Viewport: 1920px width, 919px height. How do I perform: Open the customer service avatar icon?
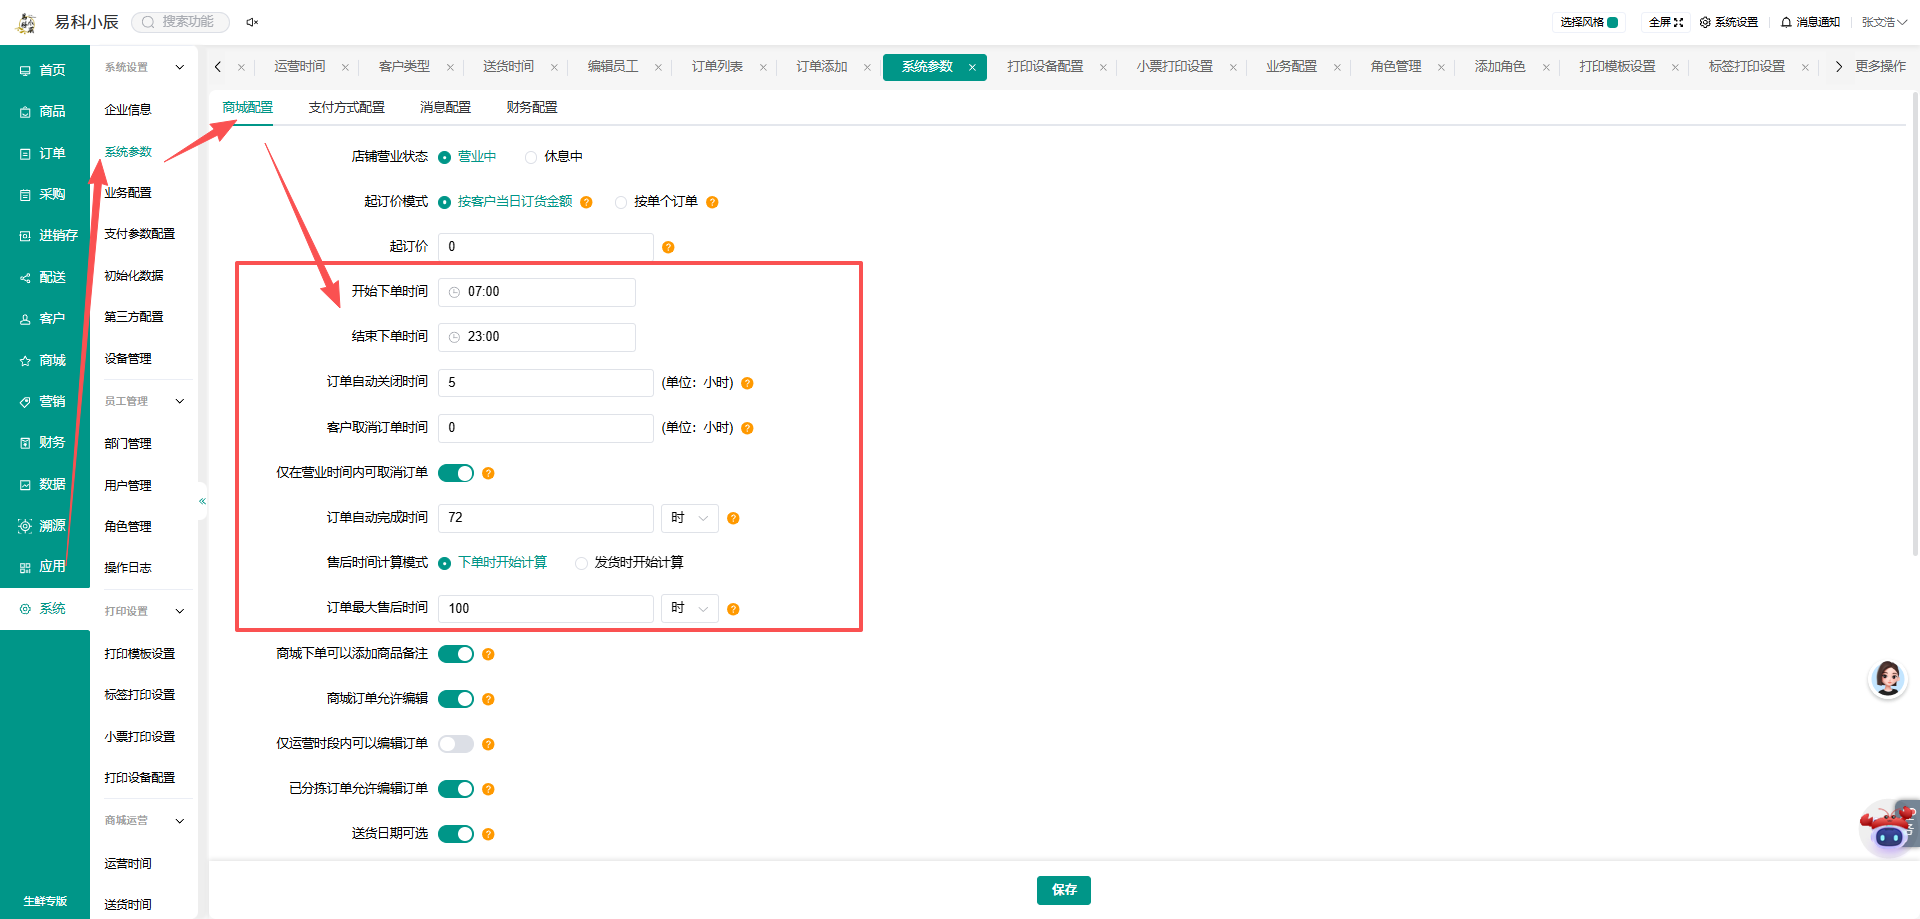point(1888,679)
